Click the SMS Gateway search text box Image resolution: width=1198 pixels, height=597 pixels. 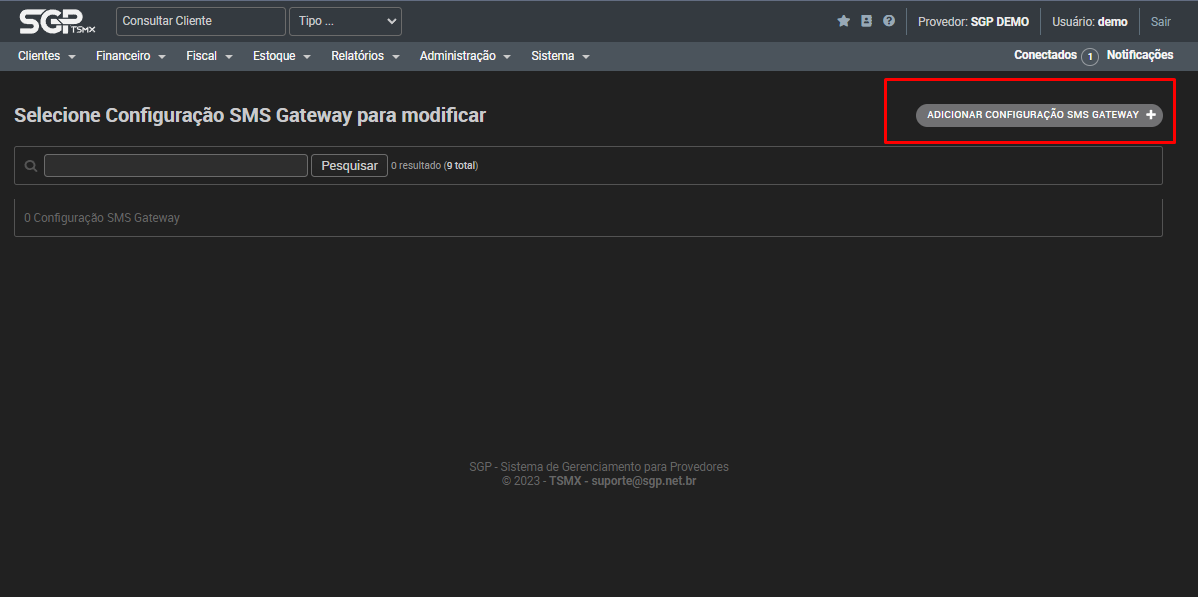tap(176, 166)
